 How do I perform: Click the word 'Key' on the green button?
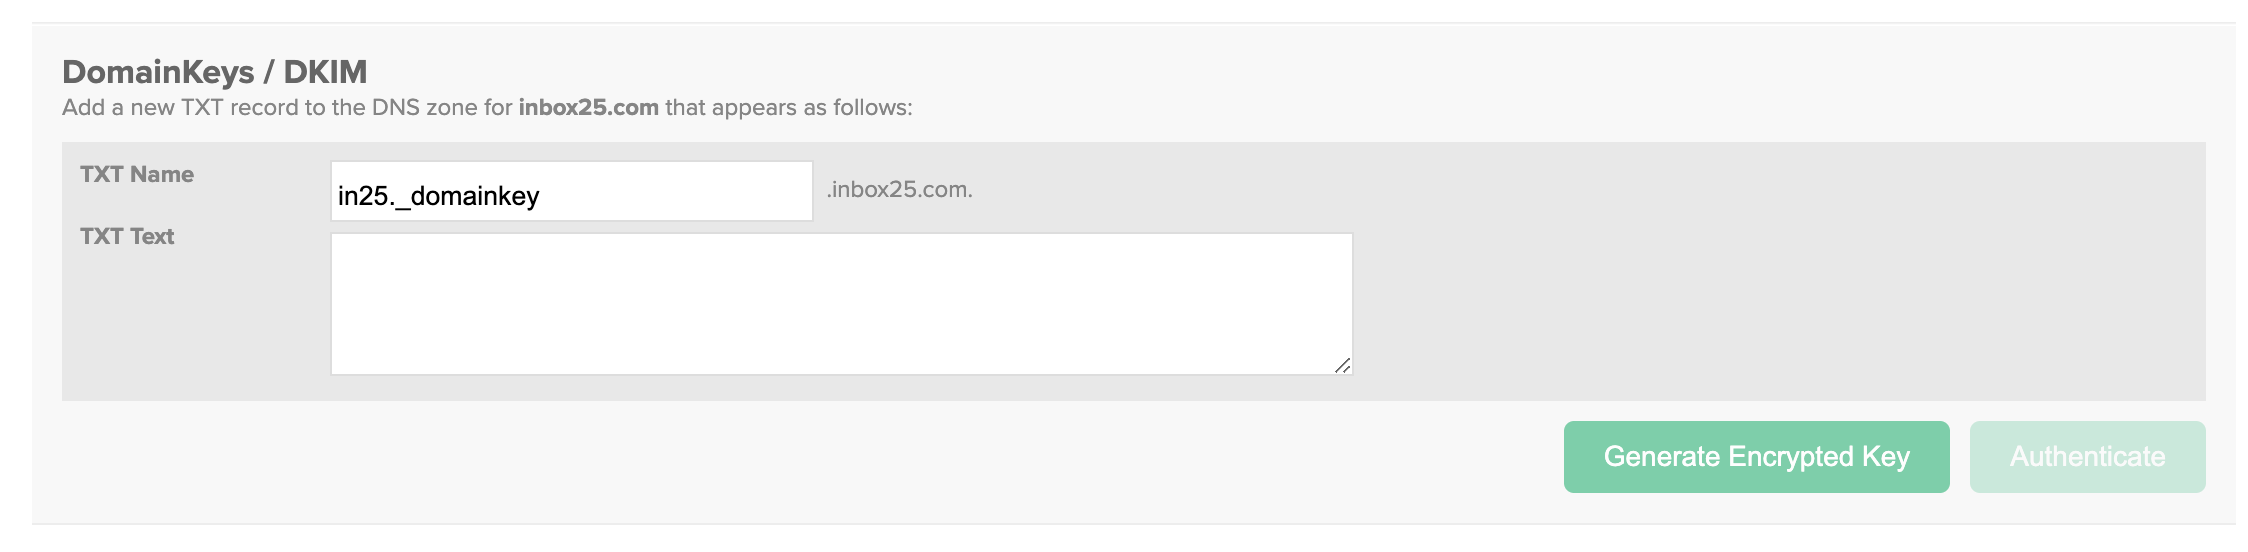[1886, 457]
